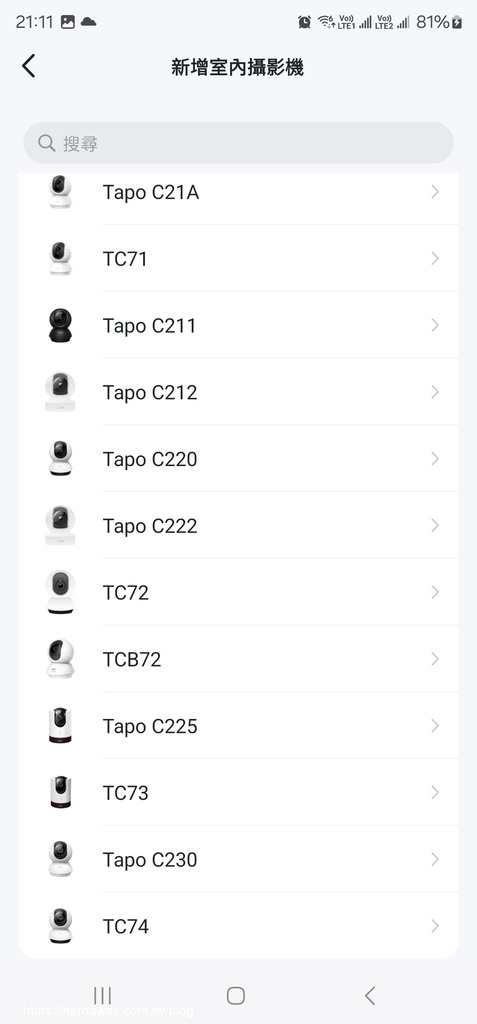Choose TC71 camera model
The width and height of the screenshot is (477, 1024).
point(238,259)
